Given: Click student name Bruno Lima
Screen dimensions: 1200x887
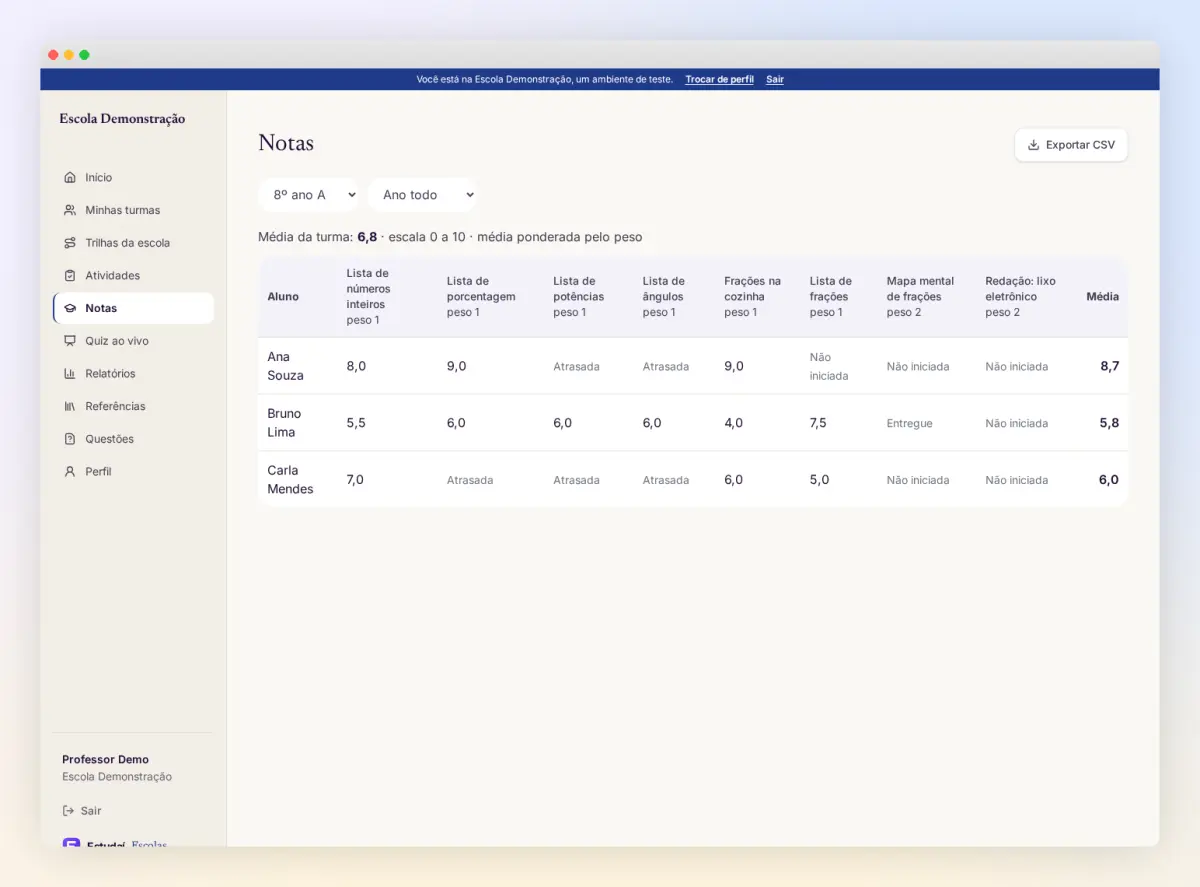Looking at the screenshot, I should click(x=284, y=423).
